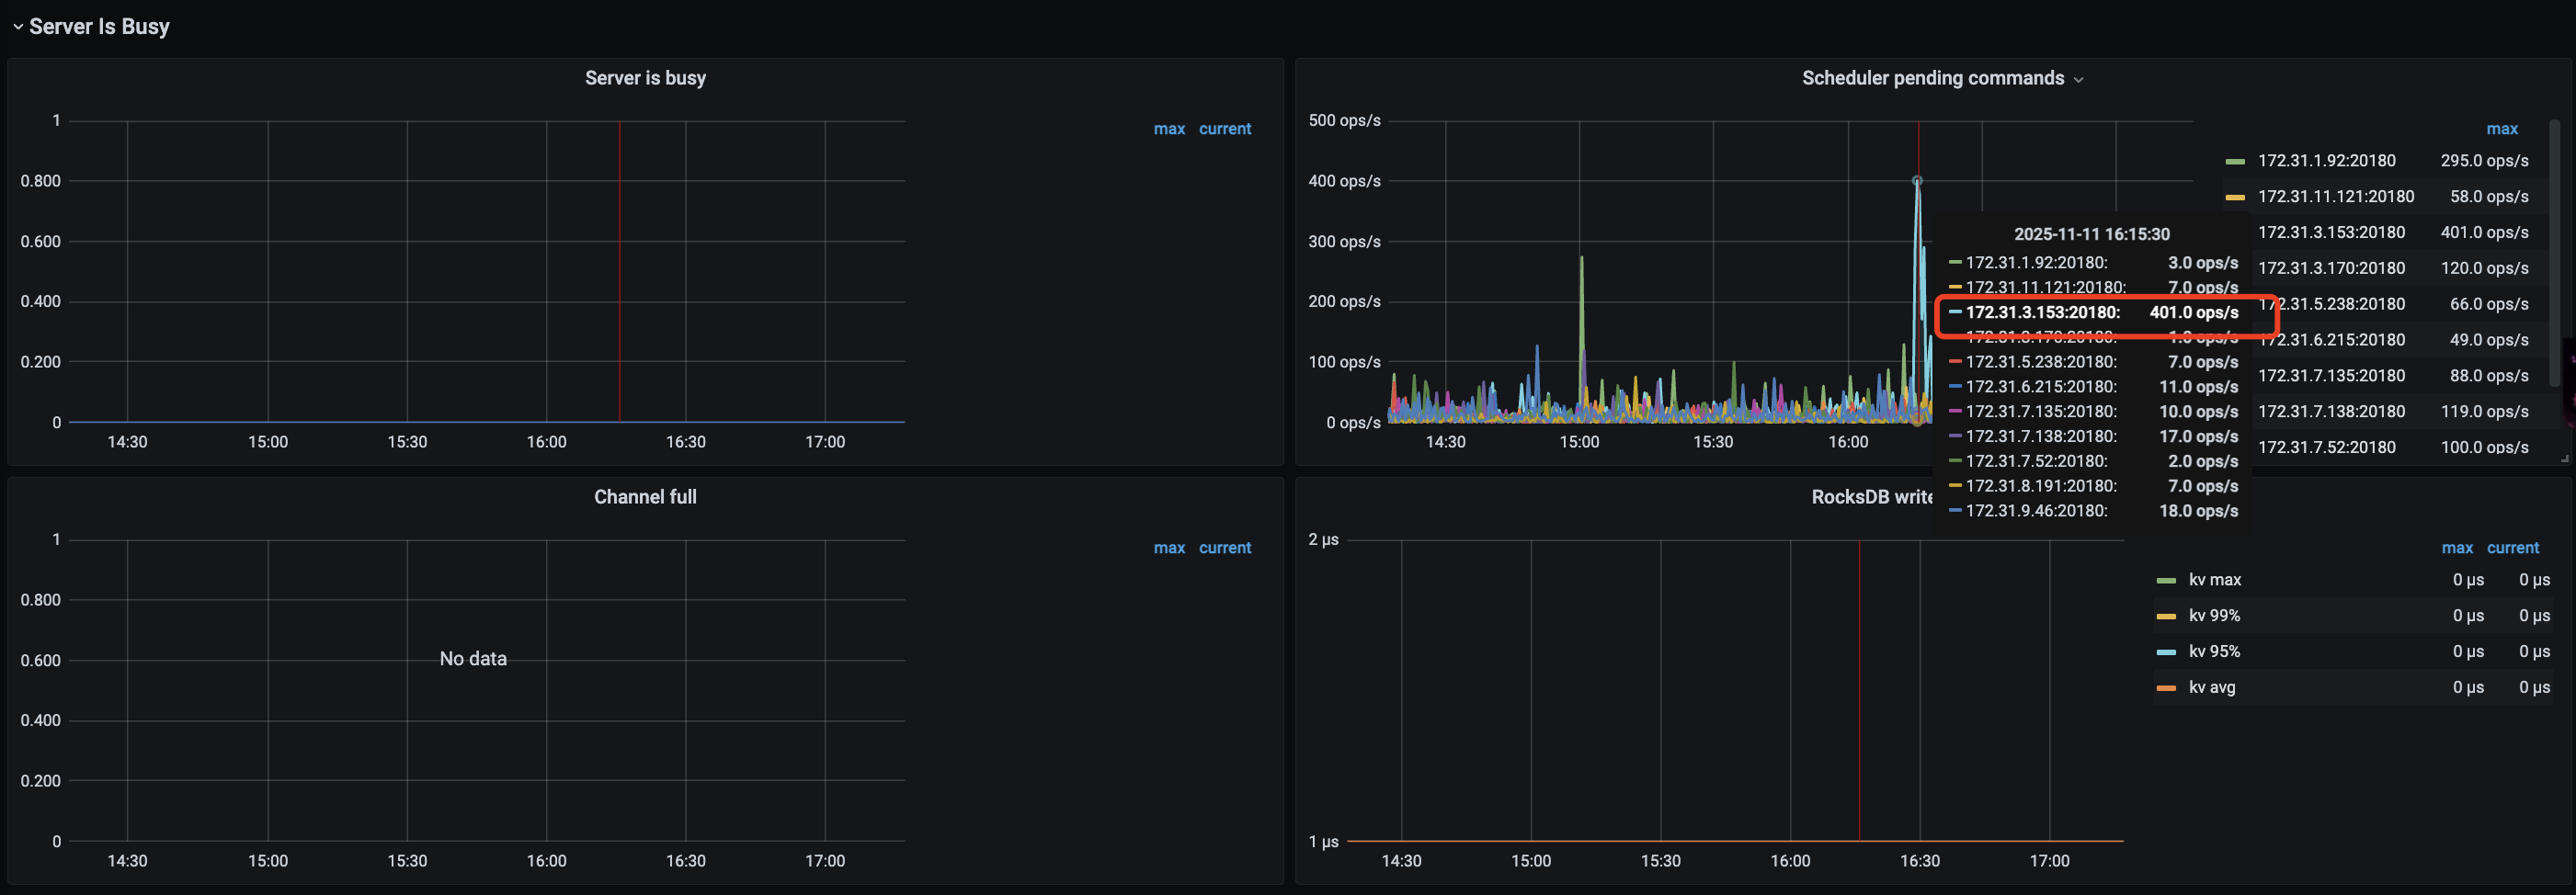Toggle kv max series label in RocksDB legend
This screenshot has height=895, width=2576.
point(2214,580)
